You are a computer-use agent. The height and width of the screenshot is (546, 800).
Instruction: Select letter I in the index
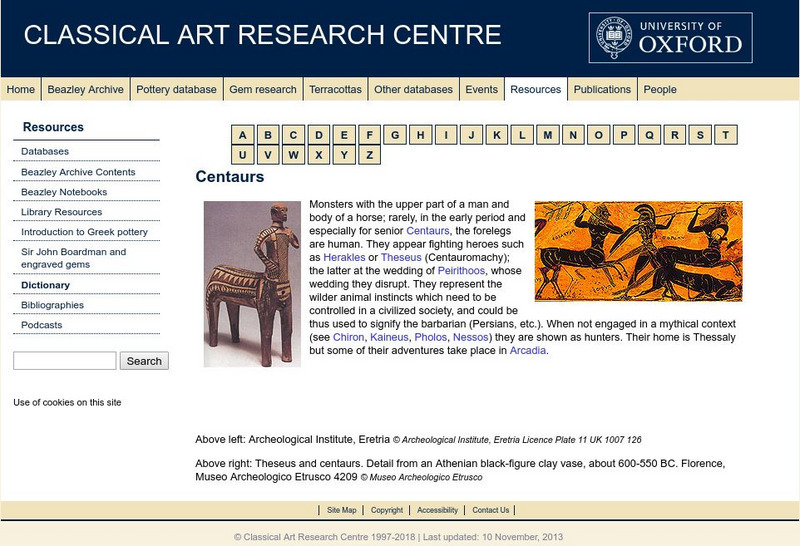446,135
